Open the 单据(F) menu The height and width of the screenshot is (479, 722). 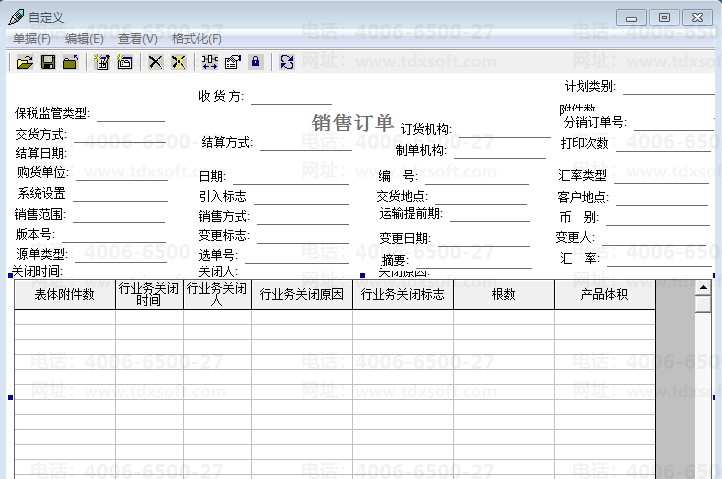point(32,39)
